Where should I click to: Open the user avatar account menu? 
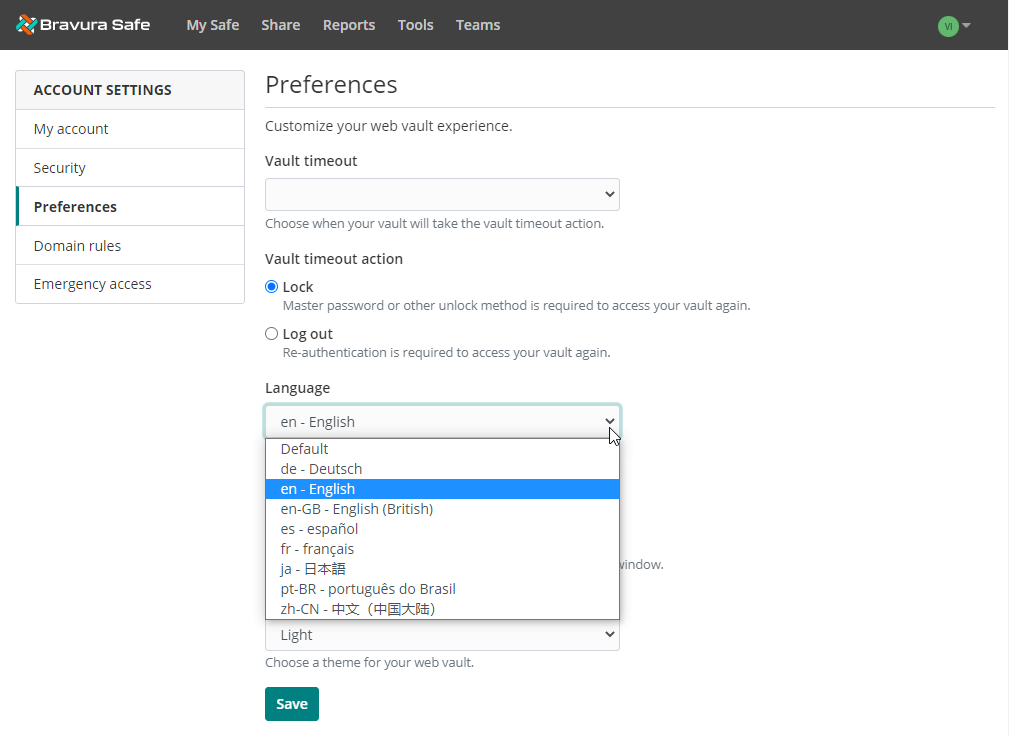coord(954,26)
